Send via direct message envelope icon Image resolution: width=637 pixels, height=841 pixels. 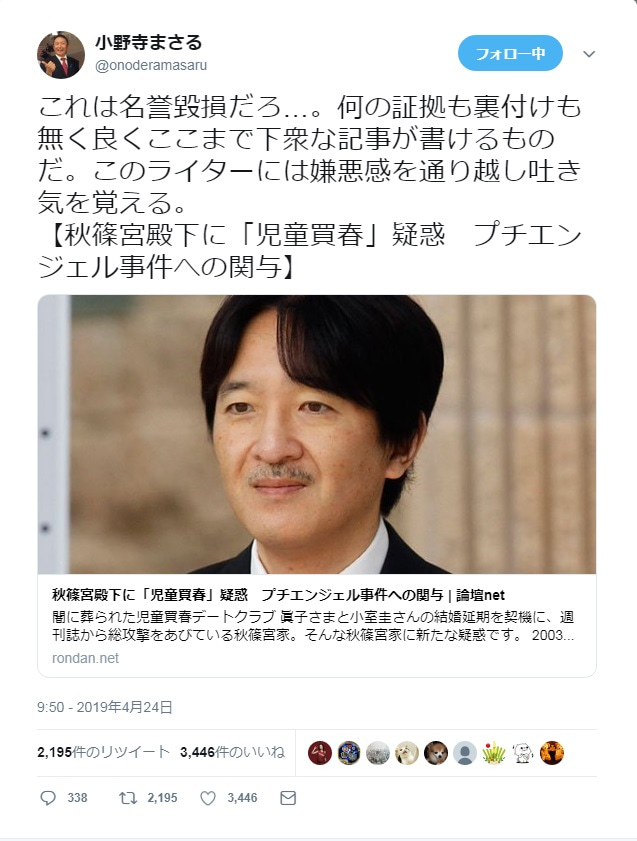(288, 798)
